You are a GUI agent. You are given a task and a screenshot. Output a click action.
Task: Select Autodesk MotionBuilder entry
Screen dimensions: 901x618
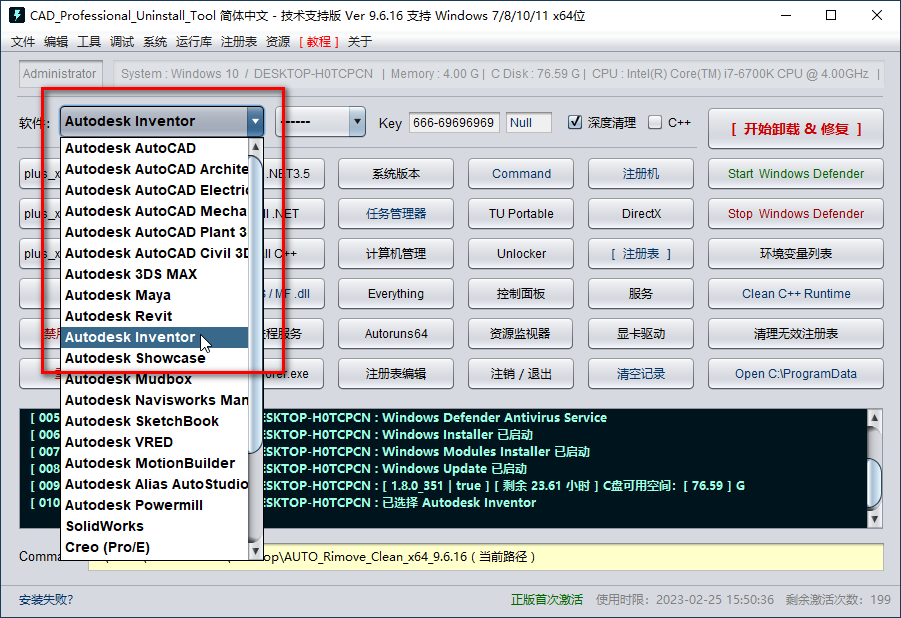pyautogui.click(x=154, y=463)
